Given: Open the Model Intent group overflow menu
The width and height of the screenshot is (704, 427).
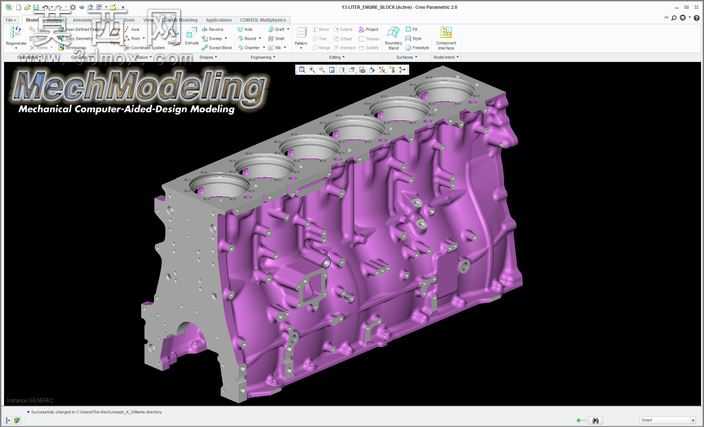Looking at the screenshot, I should pyautogui.click(x=446, y=57).
